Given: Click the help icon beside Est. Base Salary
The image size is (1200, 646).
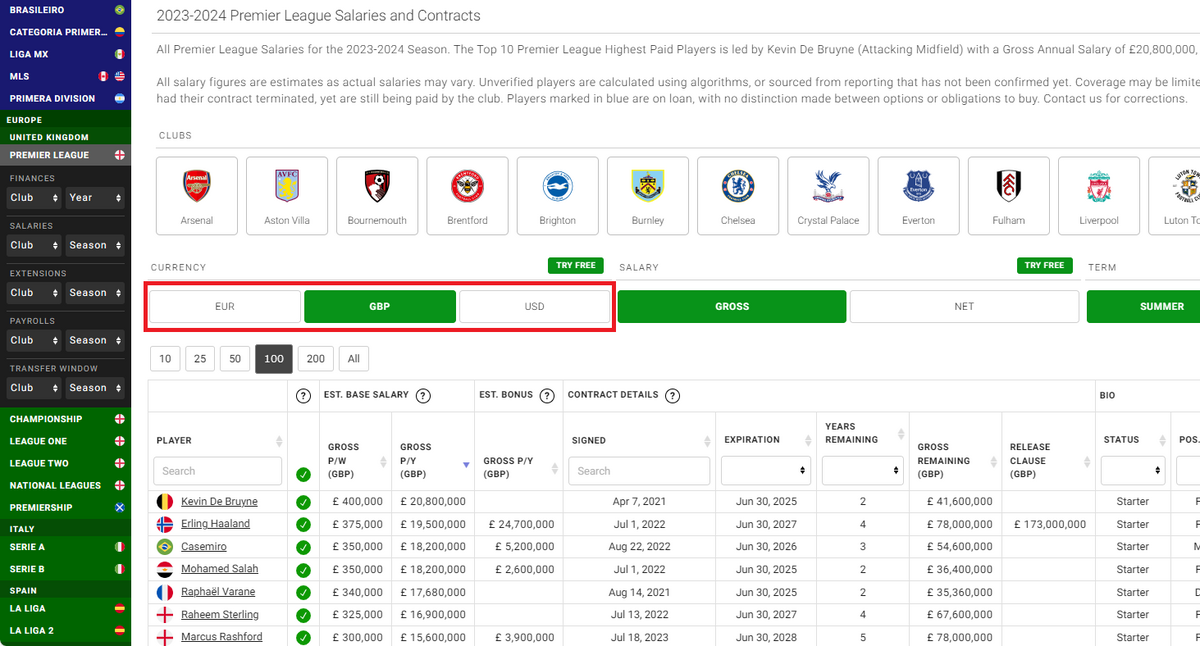Looking at the screenshot, I should (x=423, y=395).
